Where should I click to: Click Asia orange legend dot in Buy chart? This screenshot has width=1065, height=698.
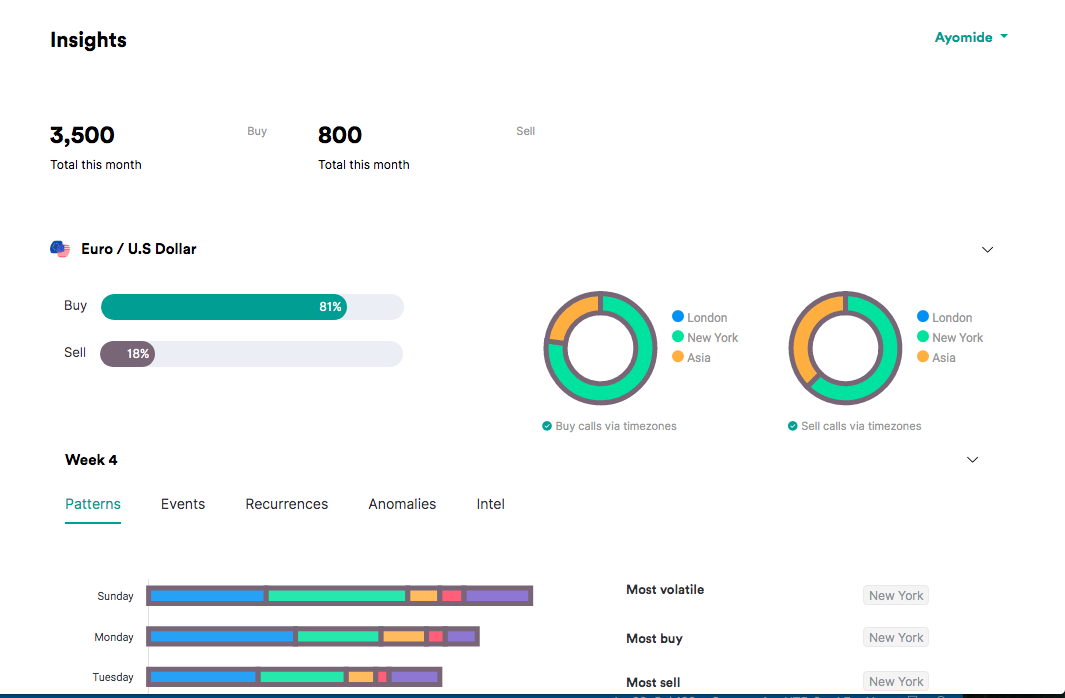[678, 356]
